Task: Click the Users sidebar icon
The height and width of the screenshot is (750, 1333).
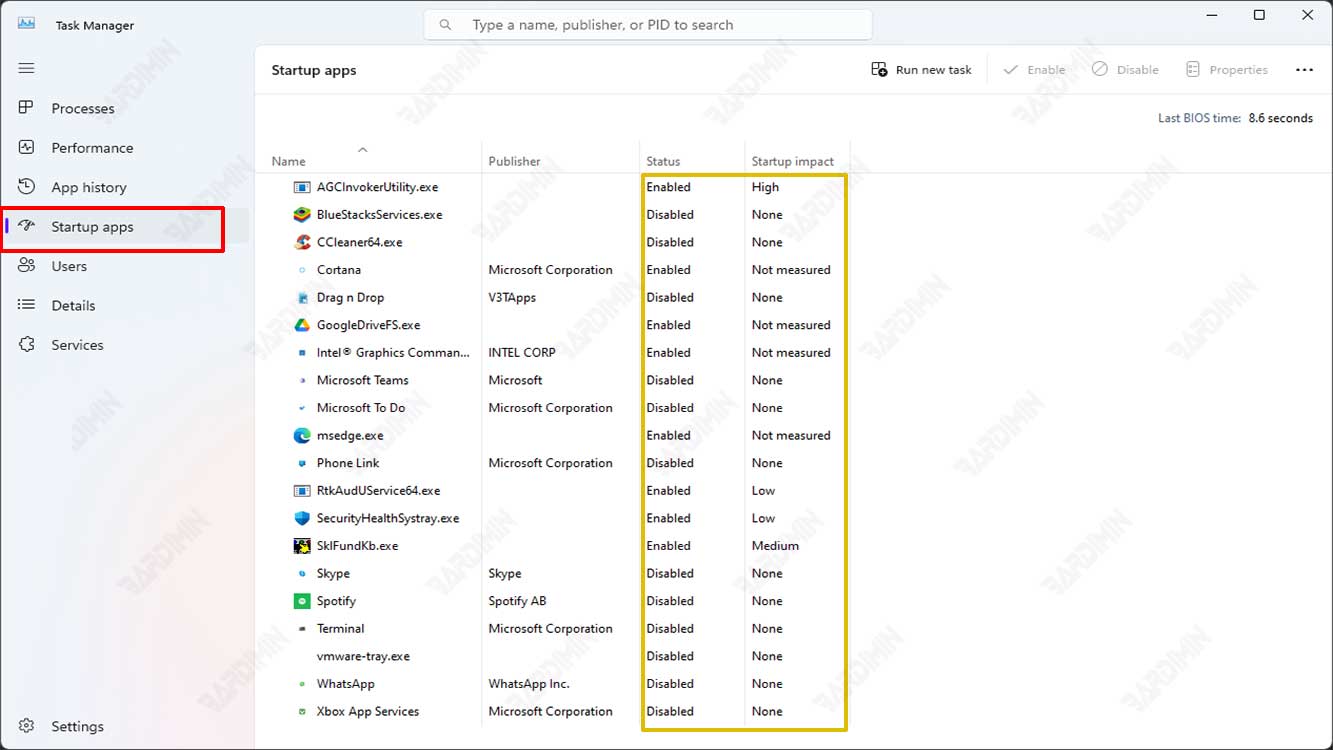Action: [27, 266]
